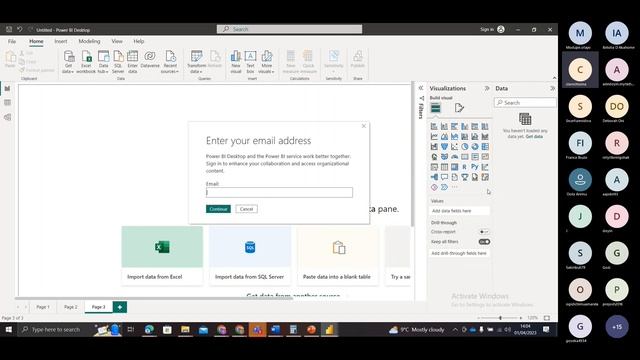Select the Pie chart visual
The width and height of the screenshot is (640, 360).
pos(464,147)
